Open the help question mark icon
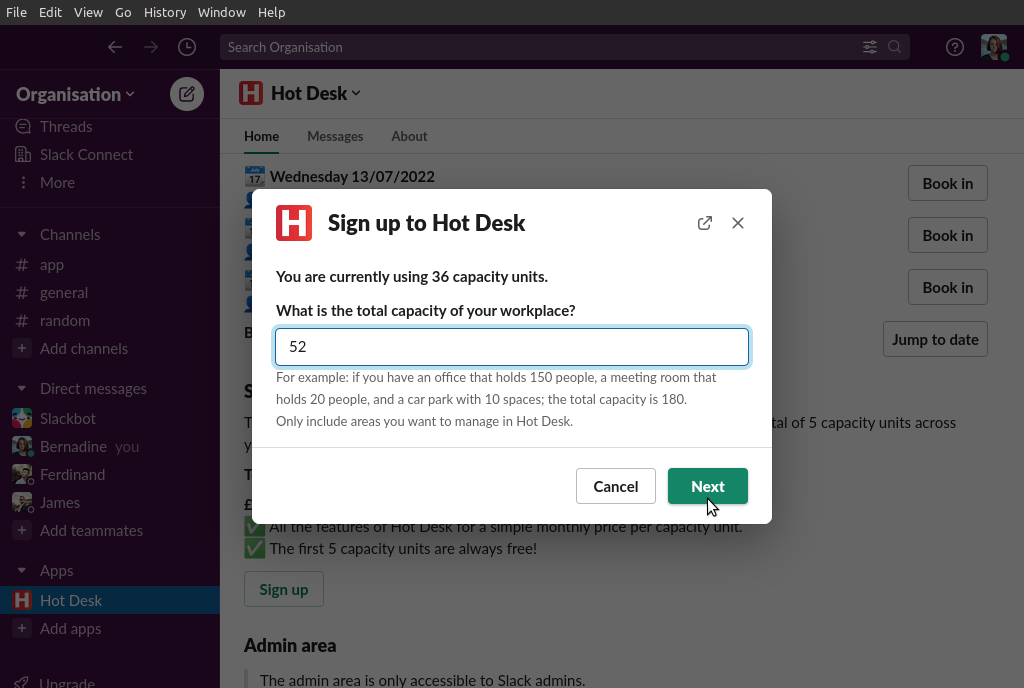Screen dimensions: 1024x688 click(x=955, y=47)
